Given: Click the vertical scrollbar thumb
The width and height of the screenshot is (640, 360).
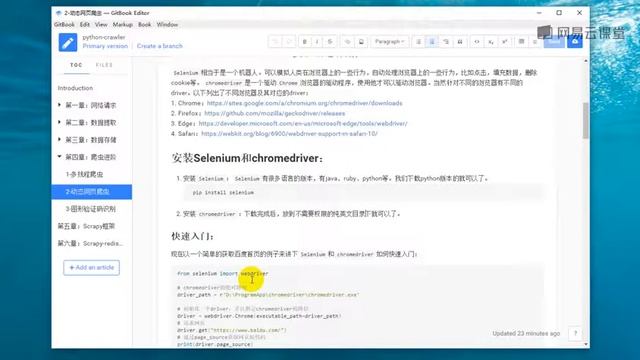Looking at the screenshot, I should tap(586, 120).
